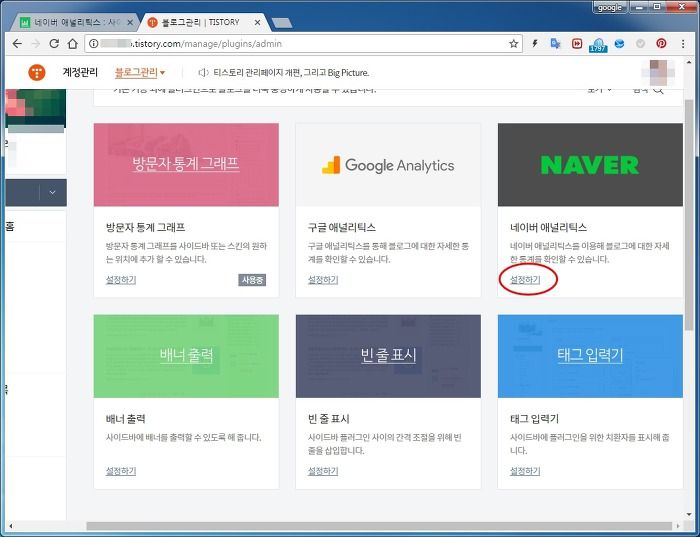Click the Google Analytics banner image
Screen dimensions: 700x537
388,165
